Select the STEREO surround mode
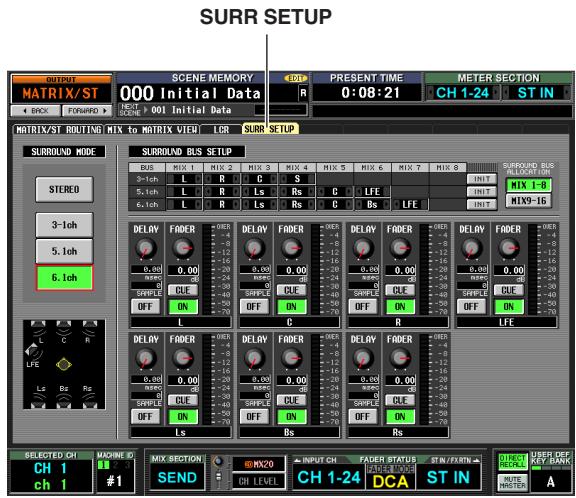576x498 pixels. coord(64,190)
